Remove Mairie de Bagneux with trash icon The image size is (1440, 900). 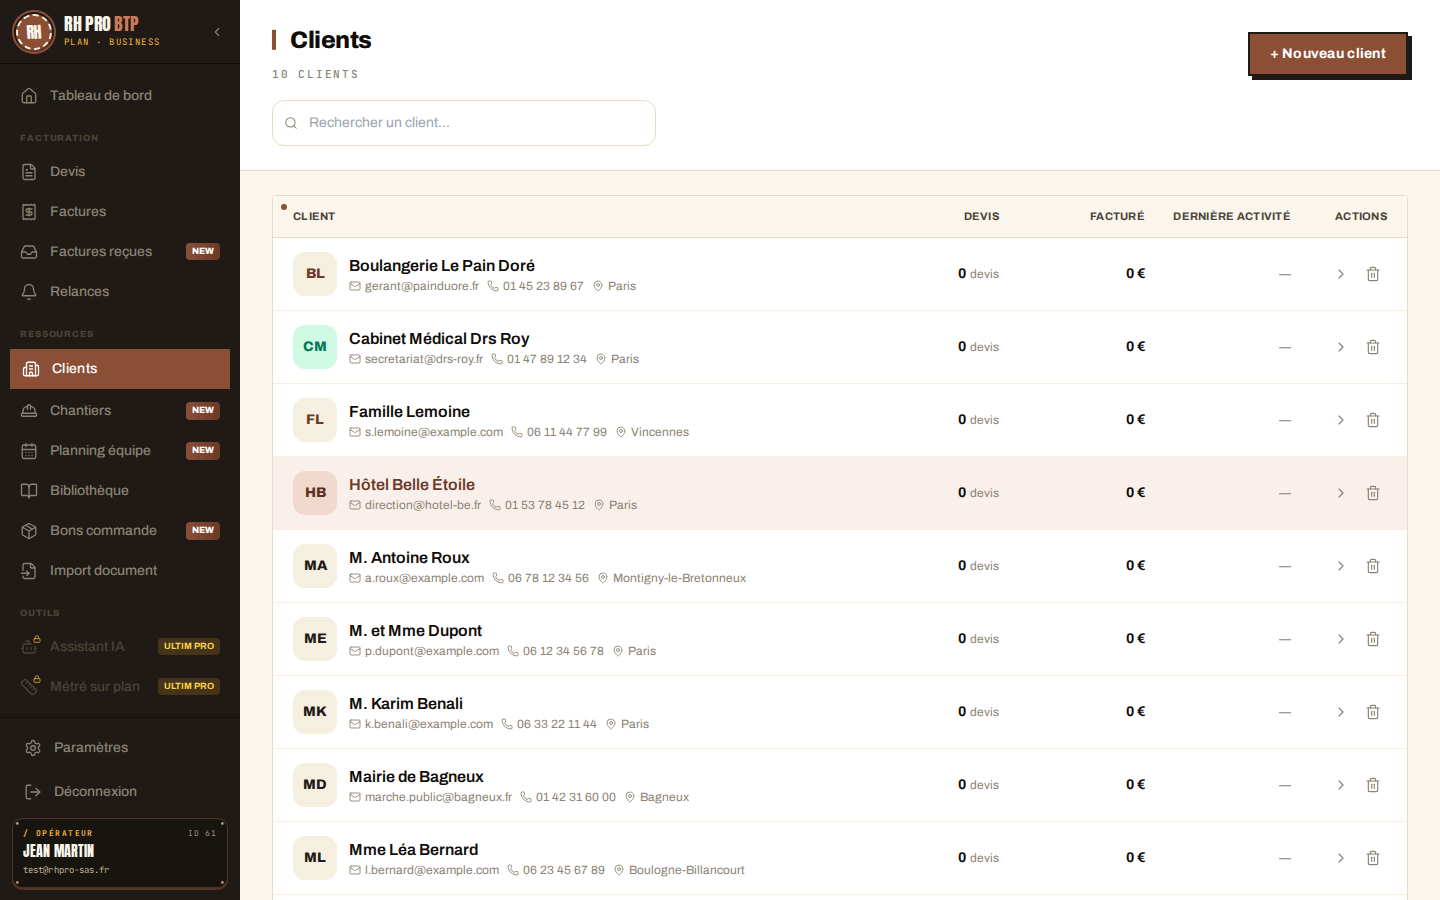(1373, 785)
